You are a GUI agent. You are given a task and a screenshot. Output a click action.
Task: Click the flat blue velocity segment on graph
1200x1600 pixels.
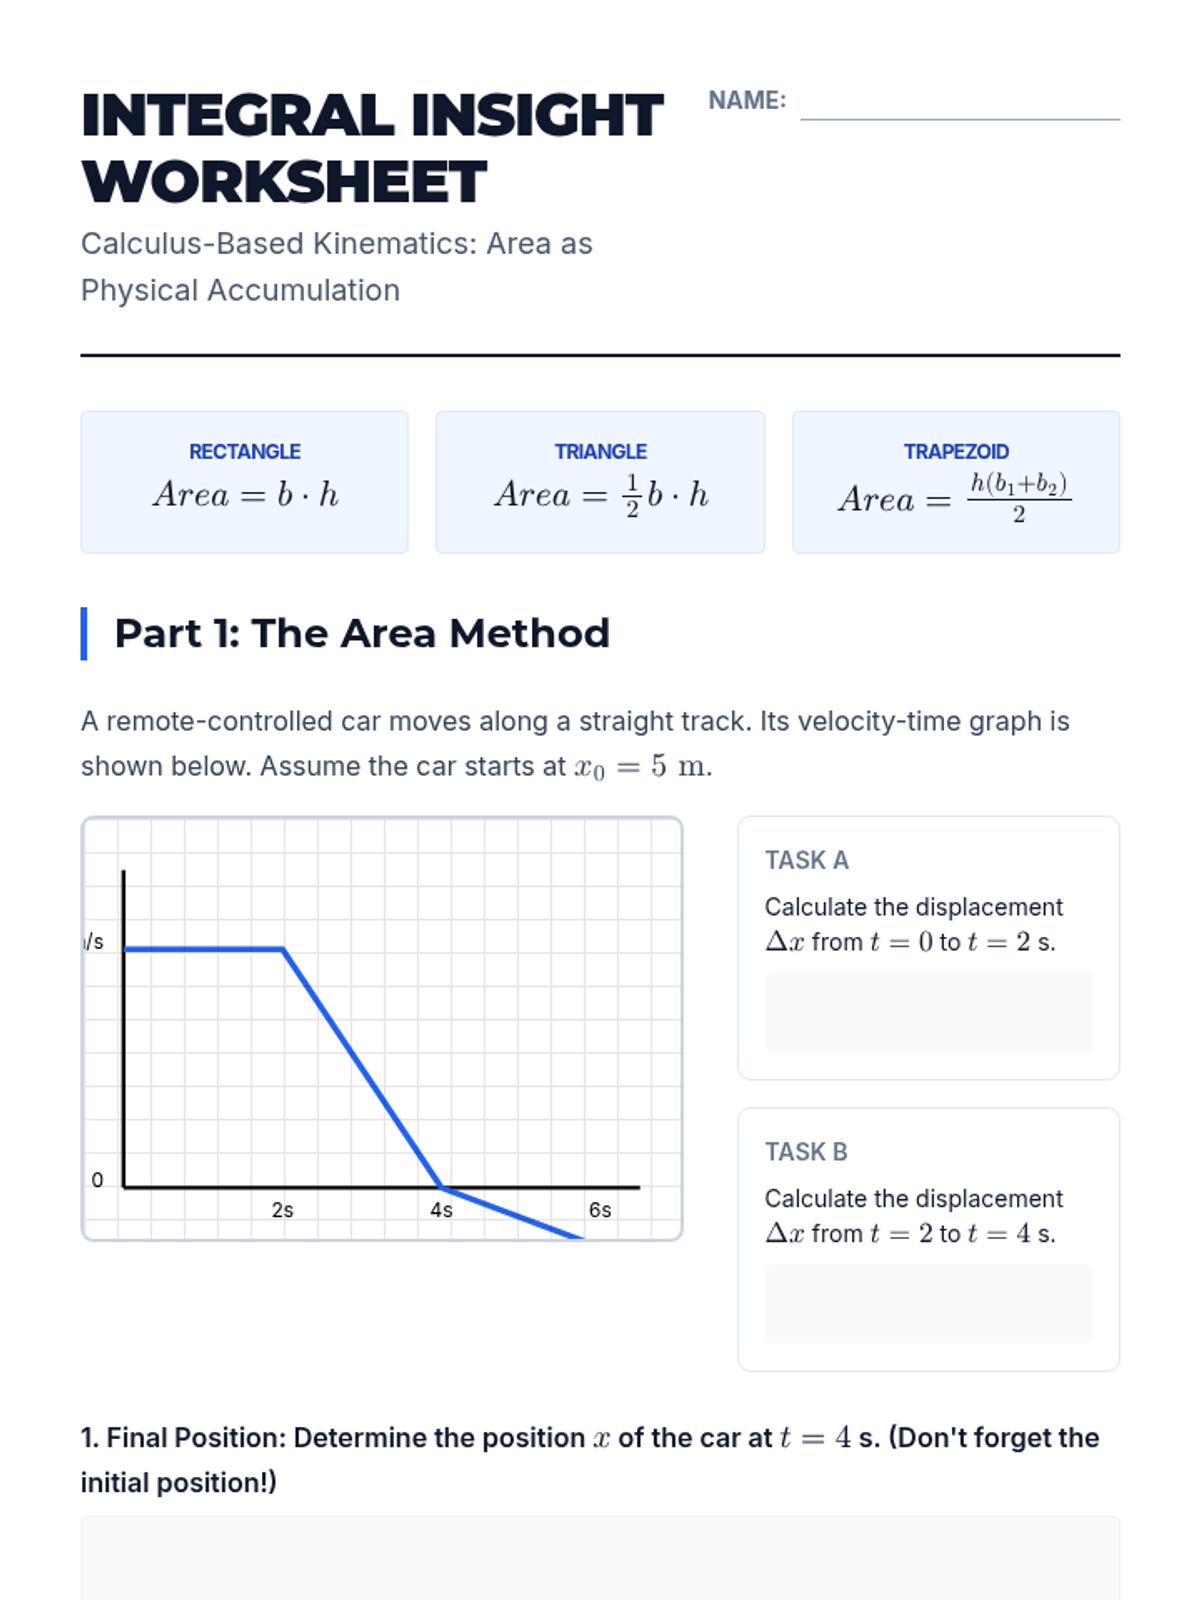(x=203, y=948)
